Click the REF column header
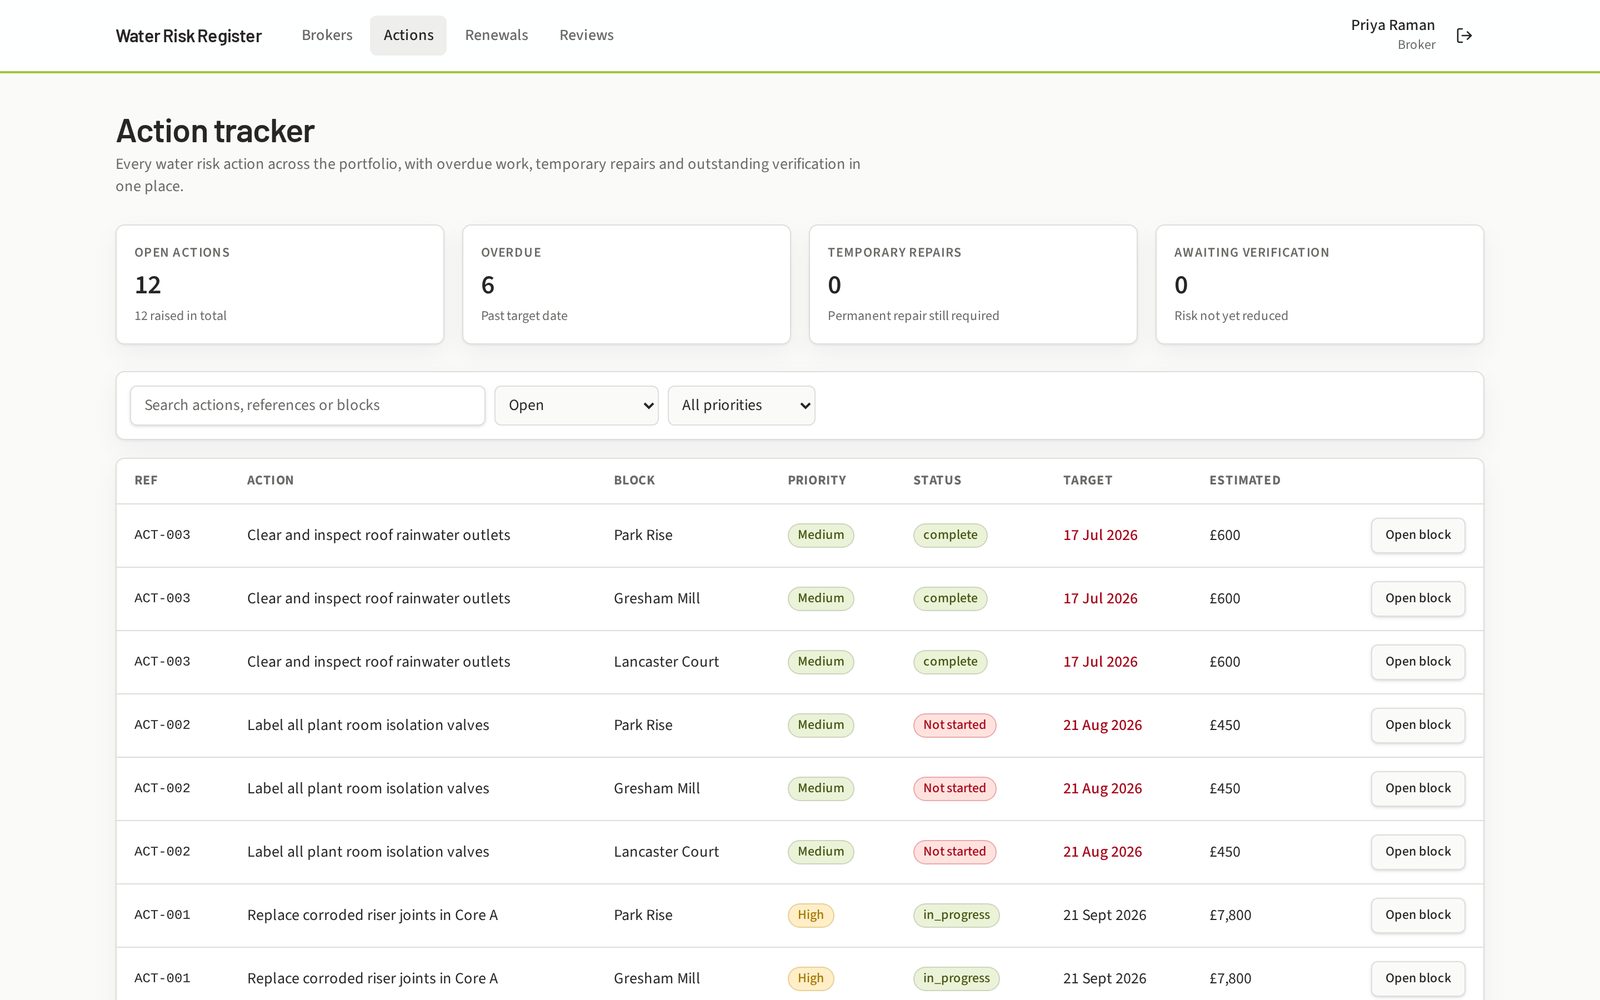This screenshot has width=1600, height=1000. click(x=146, y=480)
